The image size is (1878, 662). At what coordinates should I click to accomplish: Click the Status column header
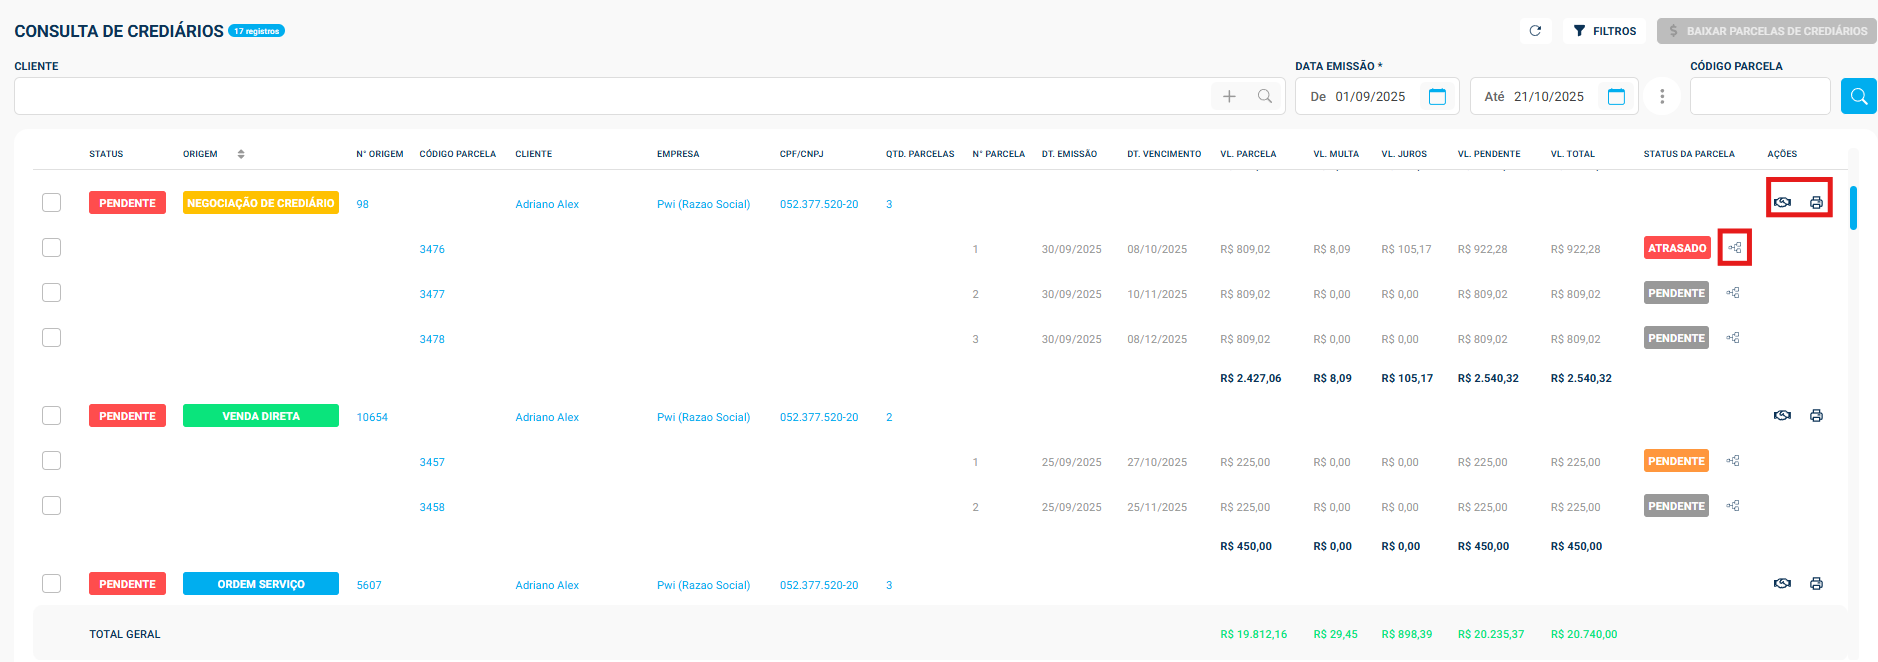point(106,154)
